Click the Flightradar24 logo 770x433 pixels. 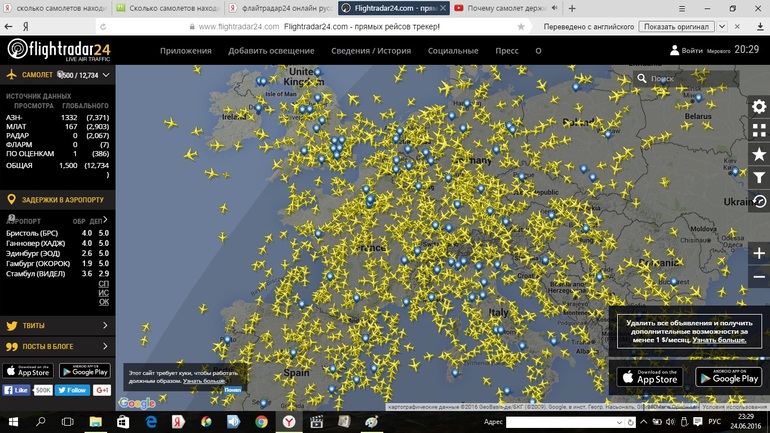(58, 49)
